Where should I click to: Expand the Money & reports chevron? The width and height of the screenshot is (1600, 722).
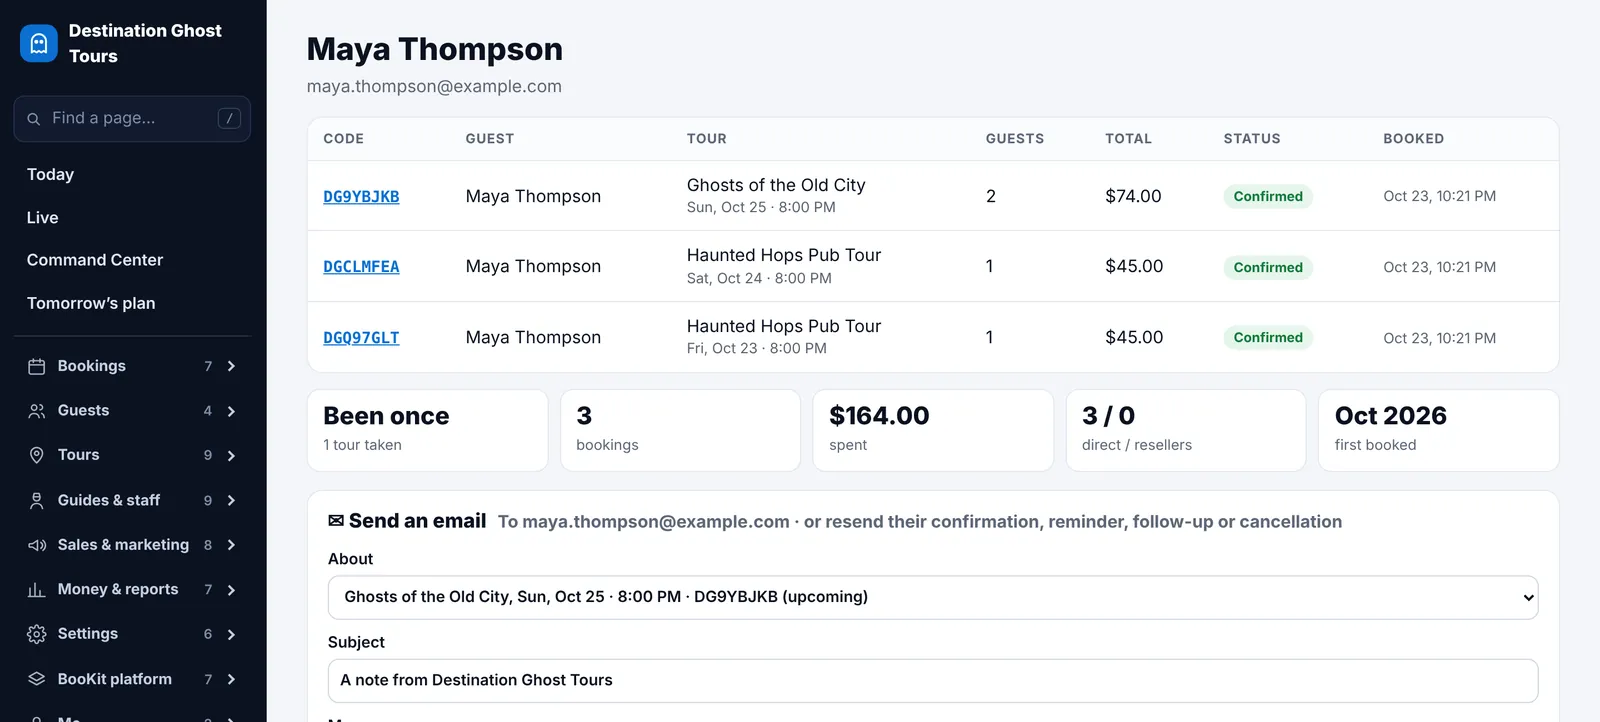pyautogui.click(x=231, y=590)
